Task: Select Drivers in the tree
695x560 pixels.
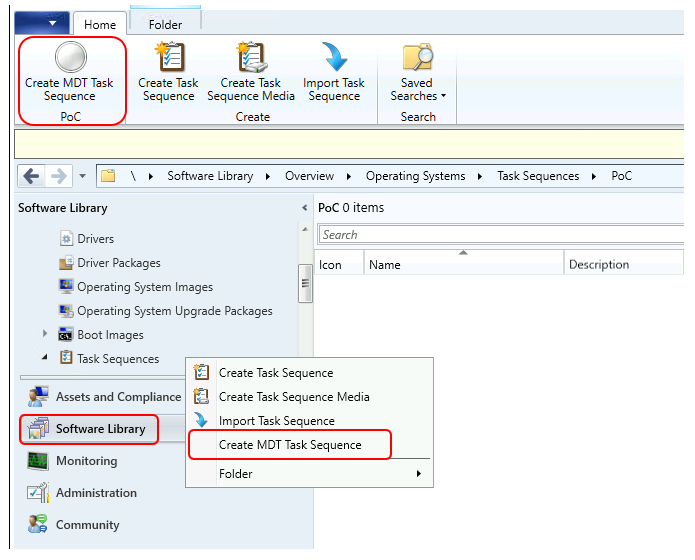Action: [95, 239]
